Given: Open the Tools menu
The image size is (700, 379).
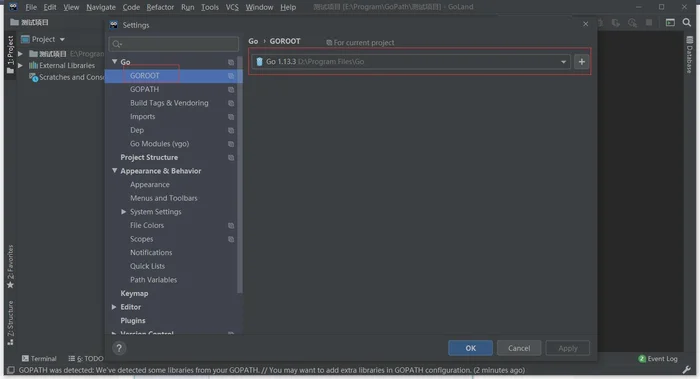Looking at the screenshot, I should tap(210, 7).
